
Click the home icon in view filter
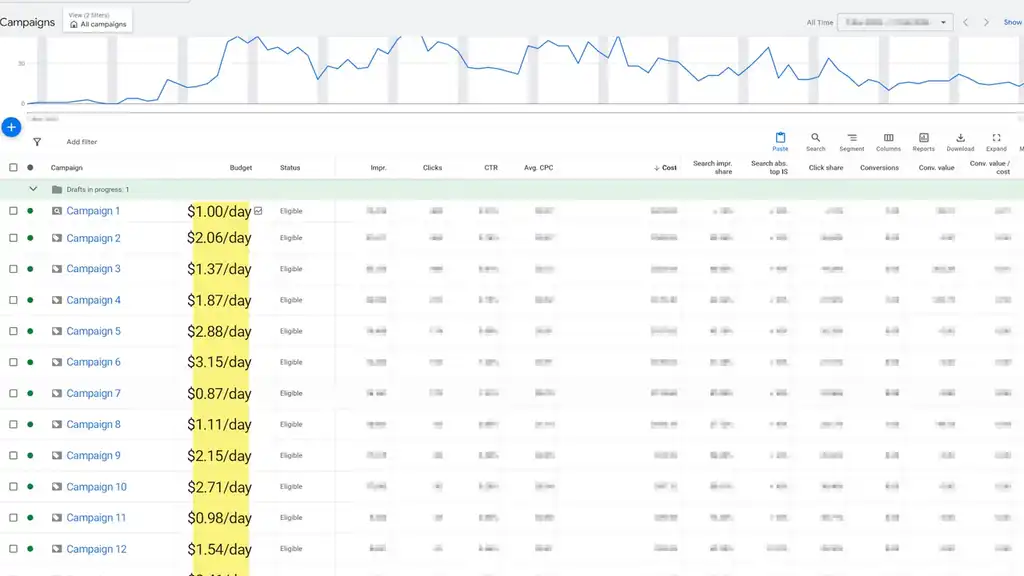[74, 25]
